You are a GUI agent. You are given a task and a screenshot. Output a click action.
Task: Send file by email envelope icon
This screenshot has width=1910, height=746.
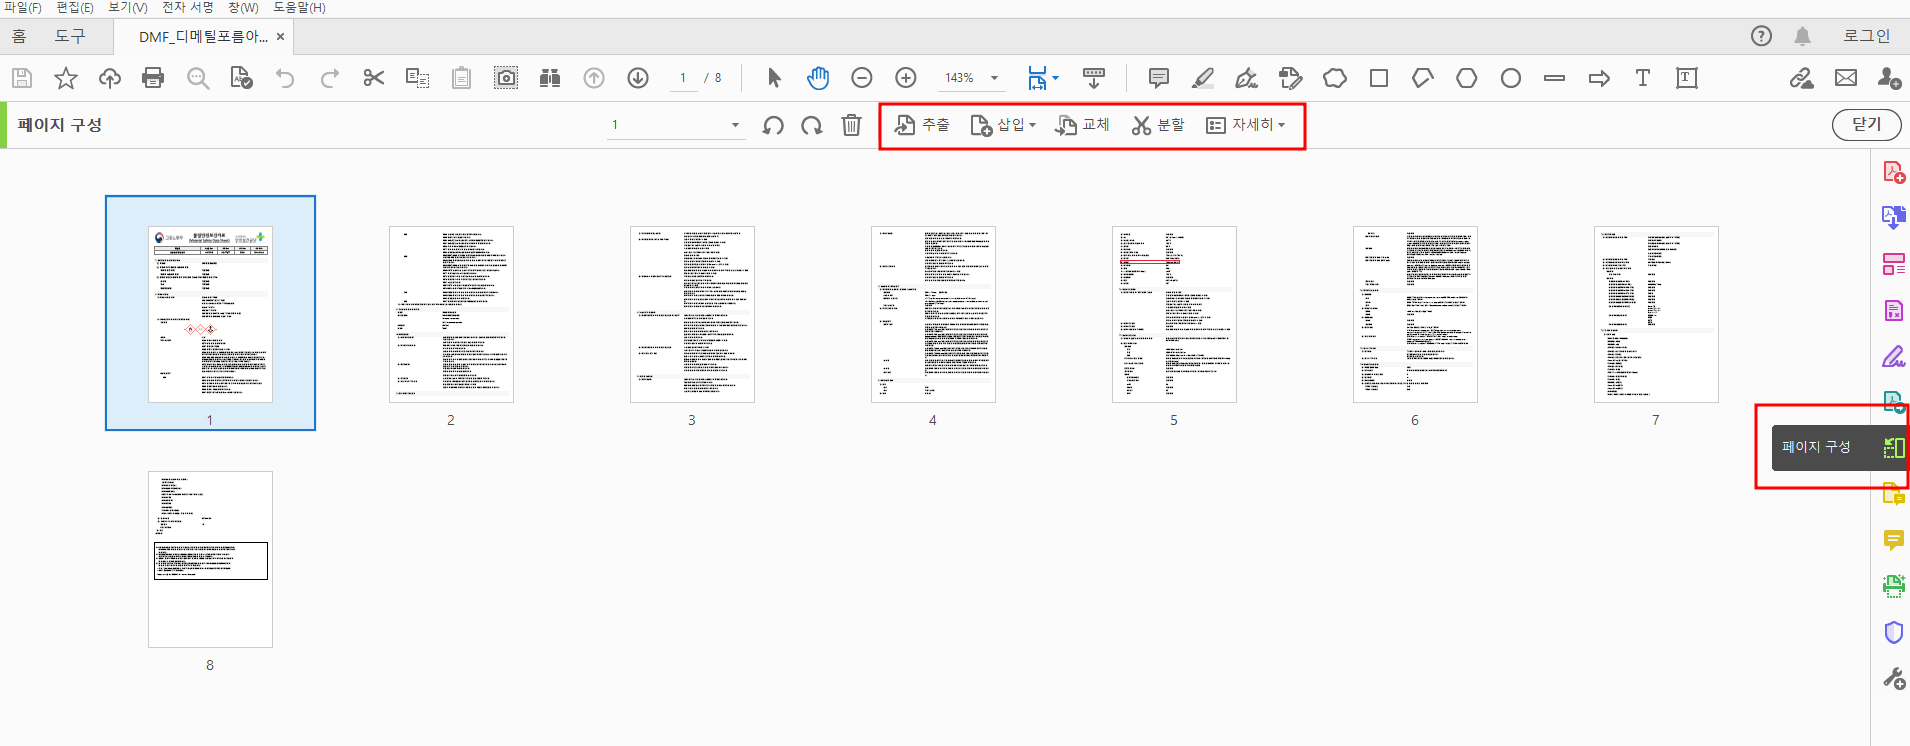pyautogui.click(x=1846, y=78)
